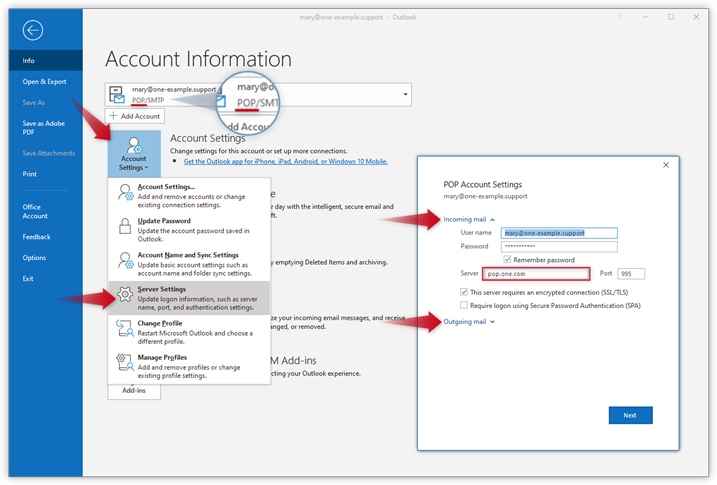Select the Info tab in sidebar
The width and height of the screenshot is (717, 485).
45,60
